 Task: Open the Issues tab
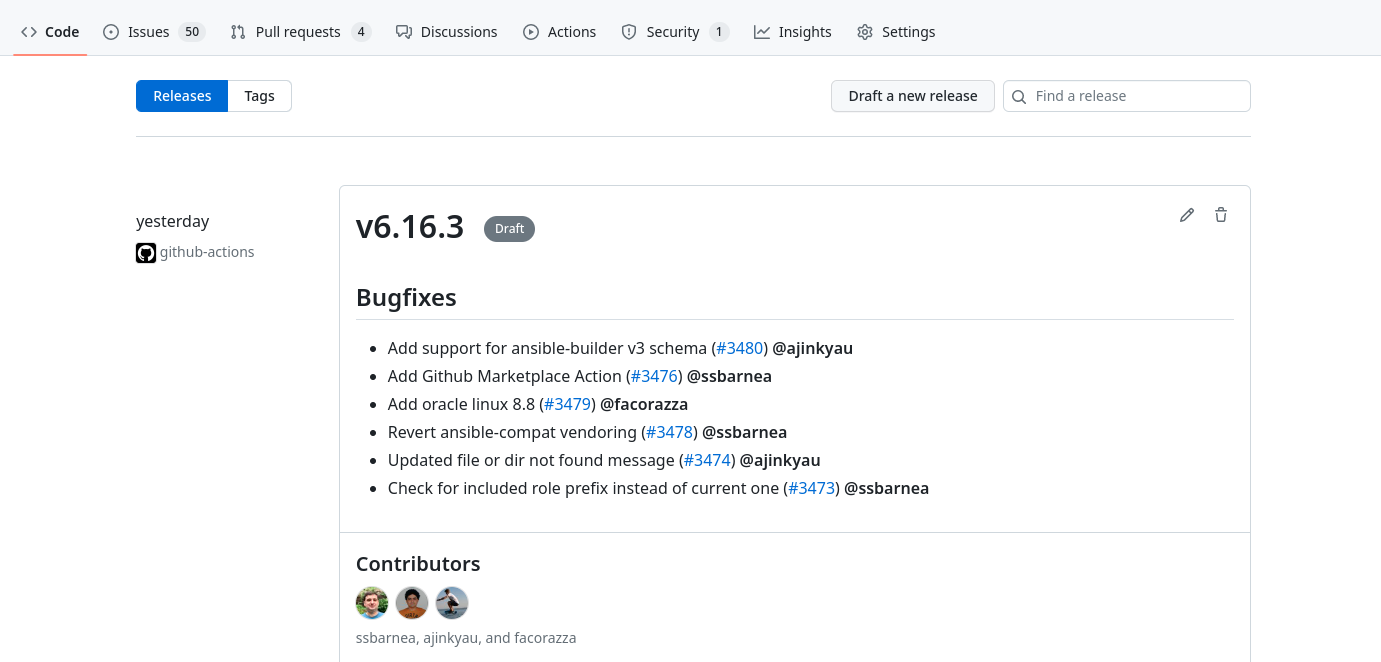click(x=153, y=32)
